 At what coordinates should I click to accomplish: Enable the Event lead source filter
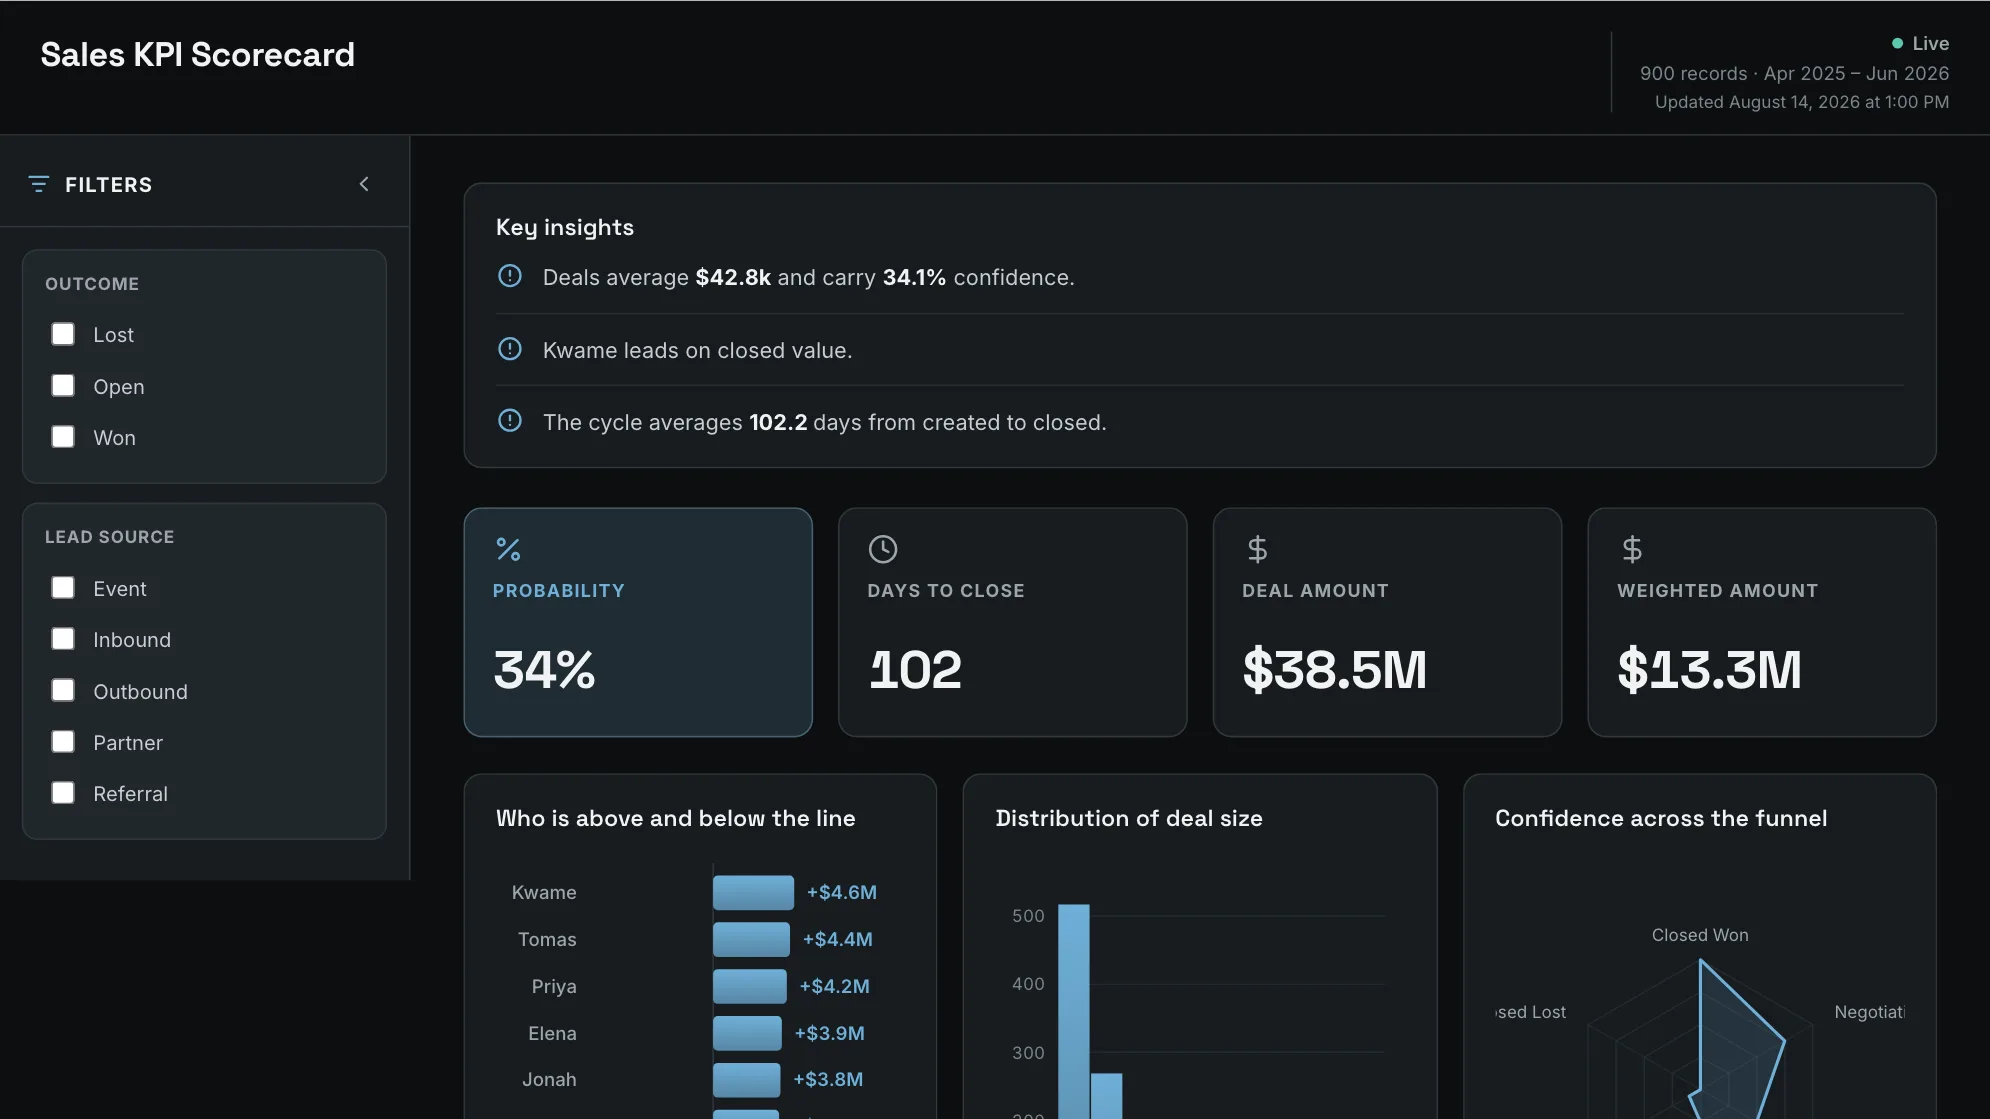(63, 588)
